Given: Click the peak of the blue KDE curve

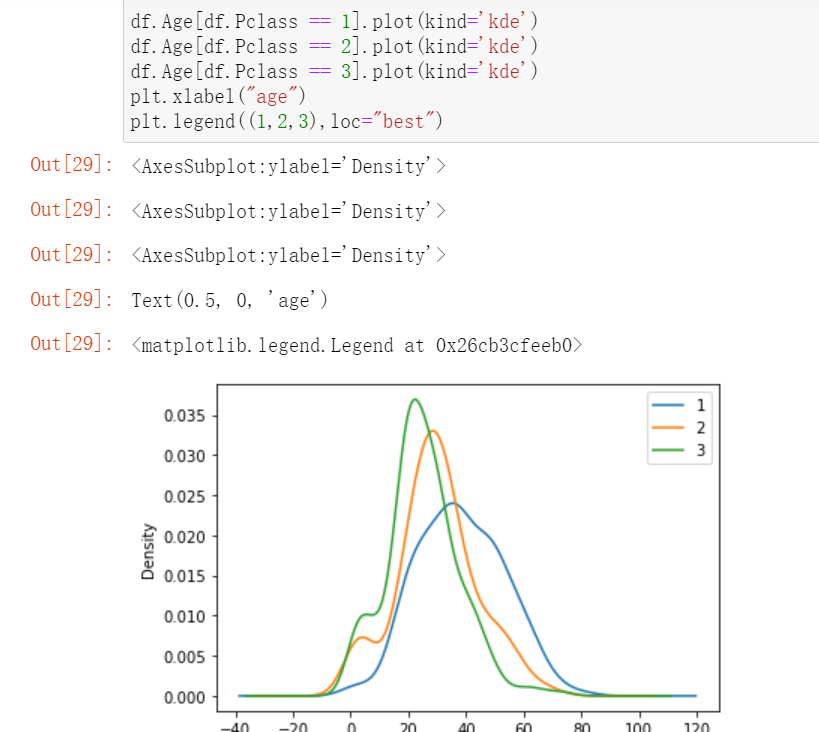Looking at the screenshot, I should tap(453, 504).
